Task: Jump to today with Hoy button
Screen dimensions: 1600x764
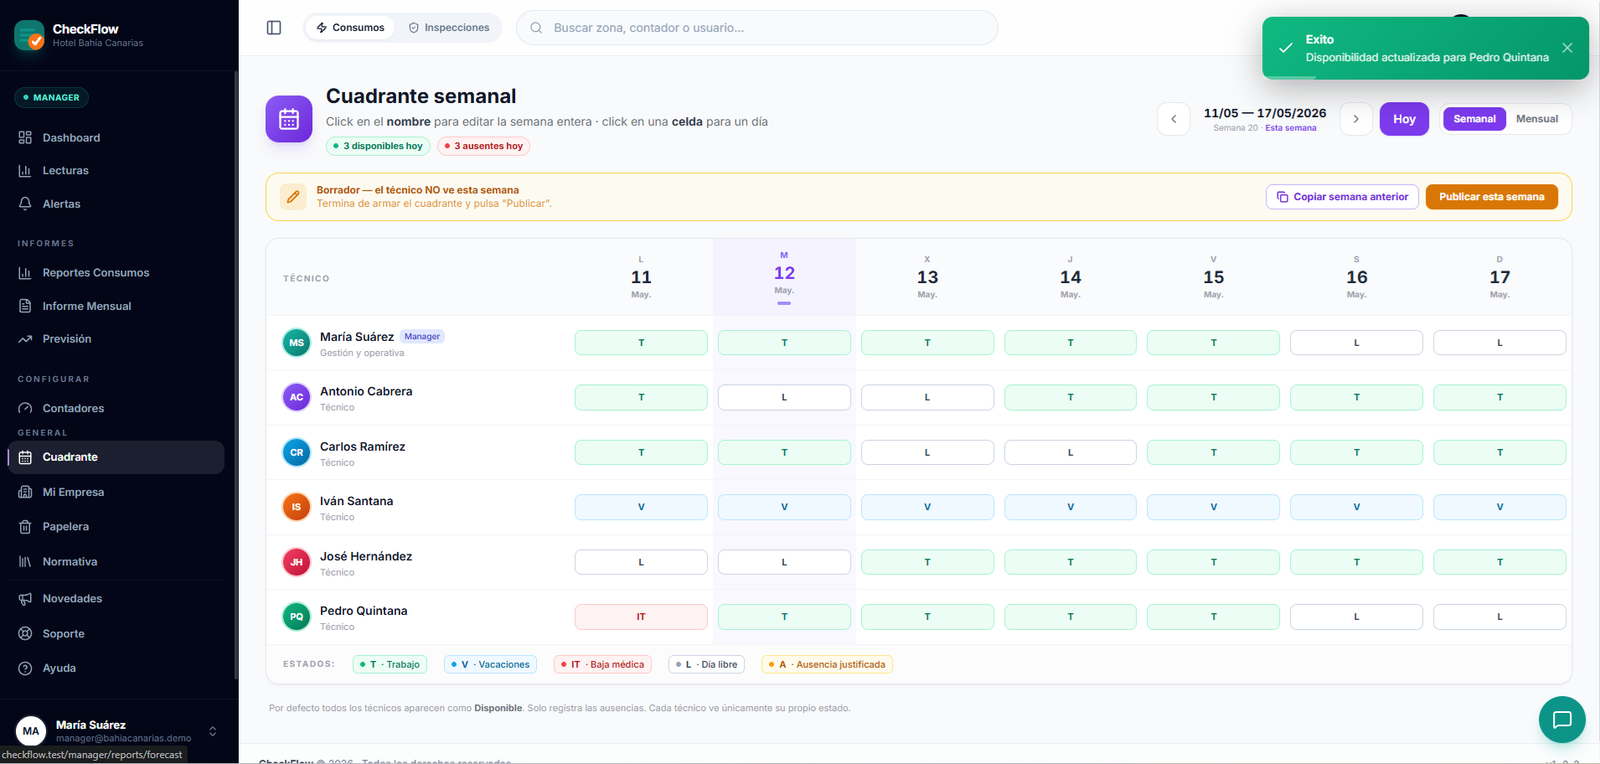Action: tap(1404, 119)
